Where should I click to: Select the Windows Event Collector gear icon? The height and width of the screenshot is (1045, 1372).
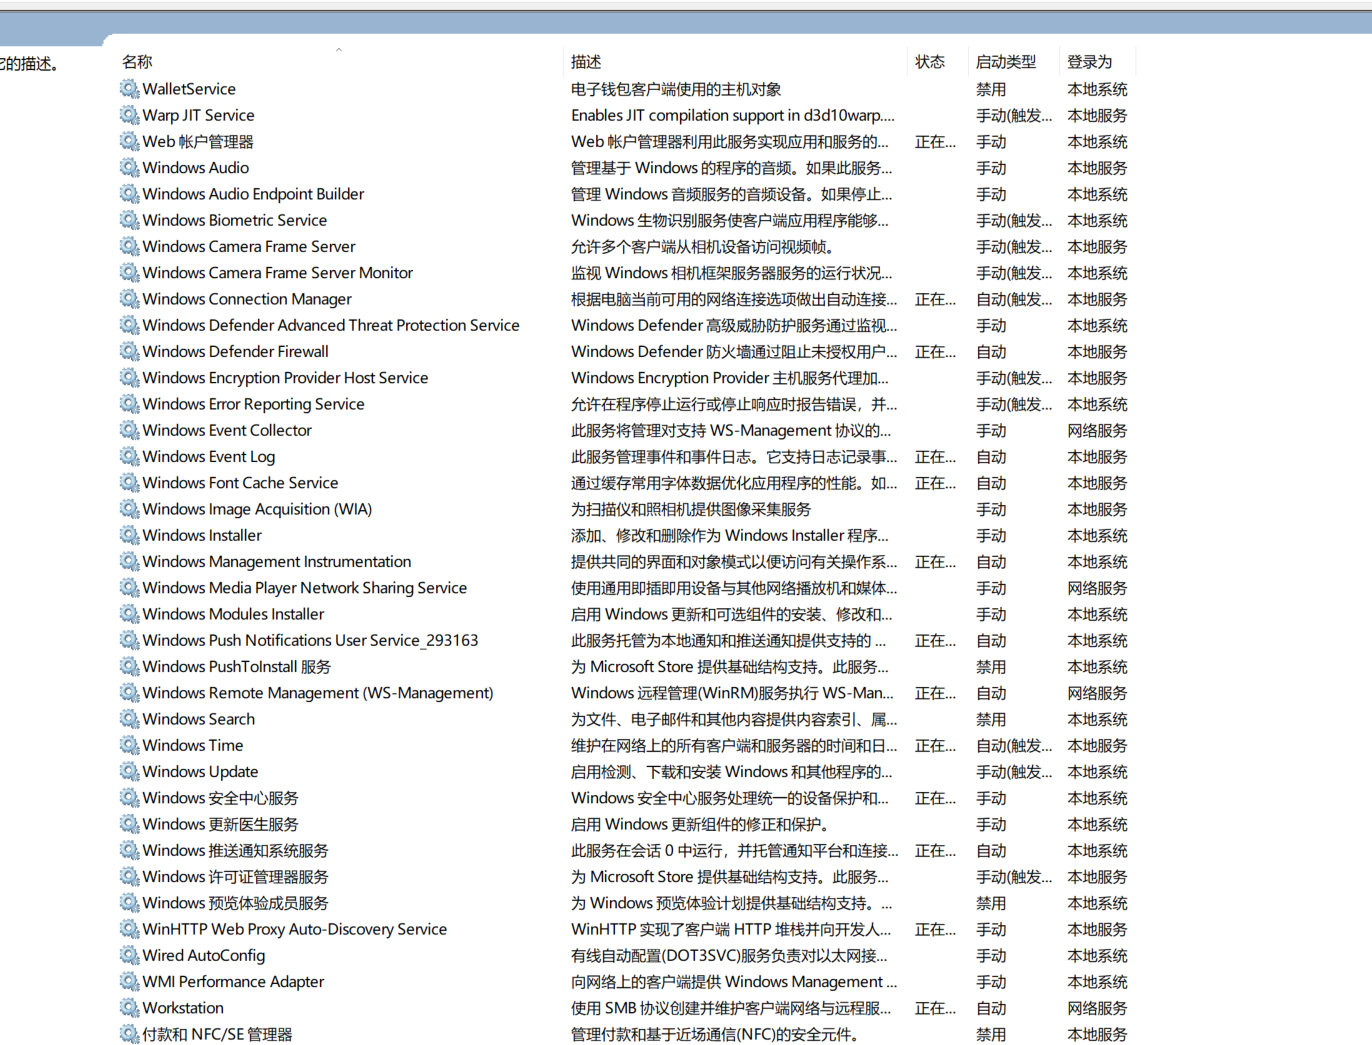[x=129, y=430]
